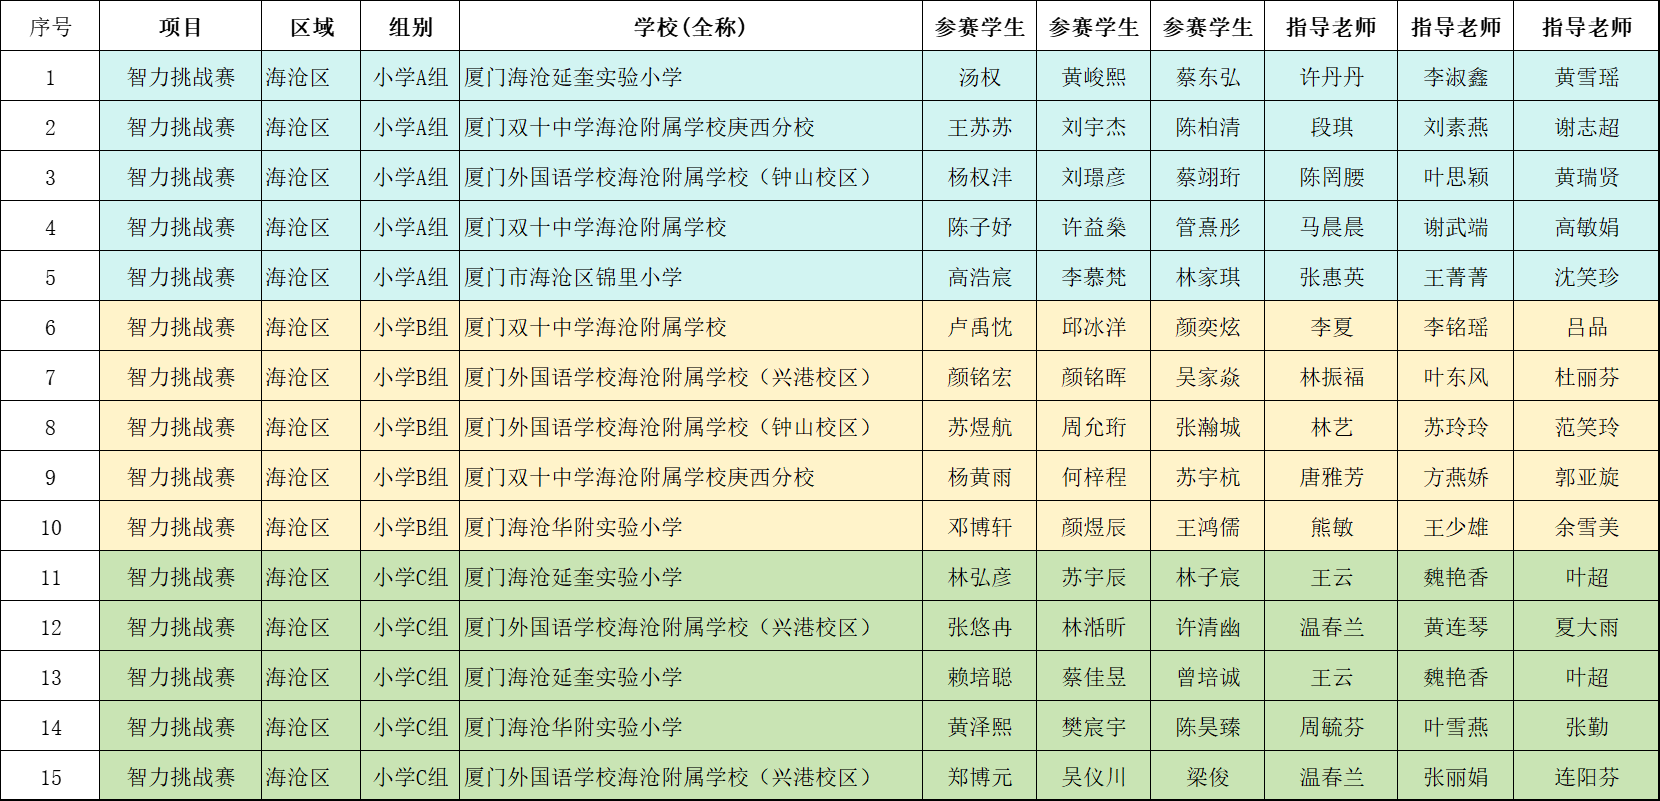The image size is (1660, 801).
Task: Click the 项目 column header
Action: coord(181,27)
